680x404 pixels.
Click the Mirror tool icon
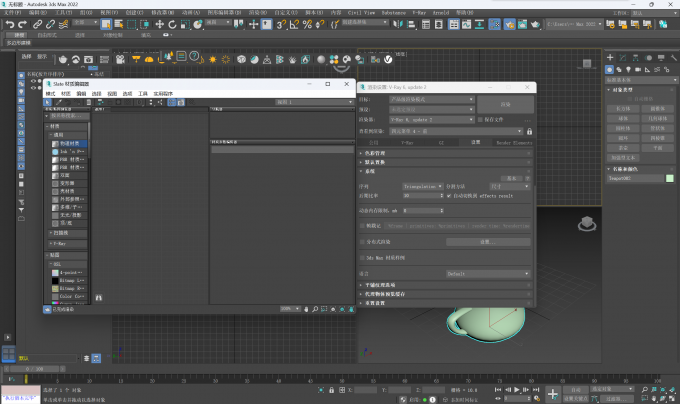(398, 24)
